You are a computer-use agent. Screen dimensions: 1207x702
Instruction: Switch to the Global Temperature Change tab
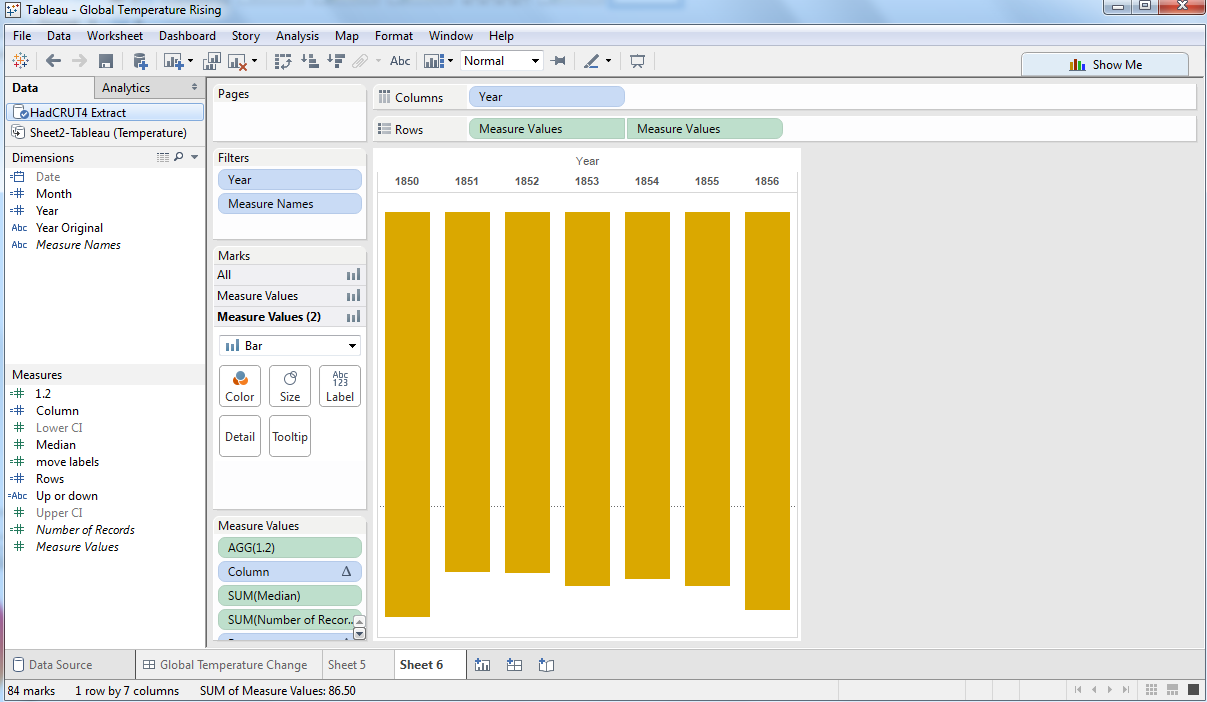coord(224,665)
